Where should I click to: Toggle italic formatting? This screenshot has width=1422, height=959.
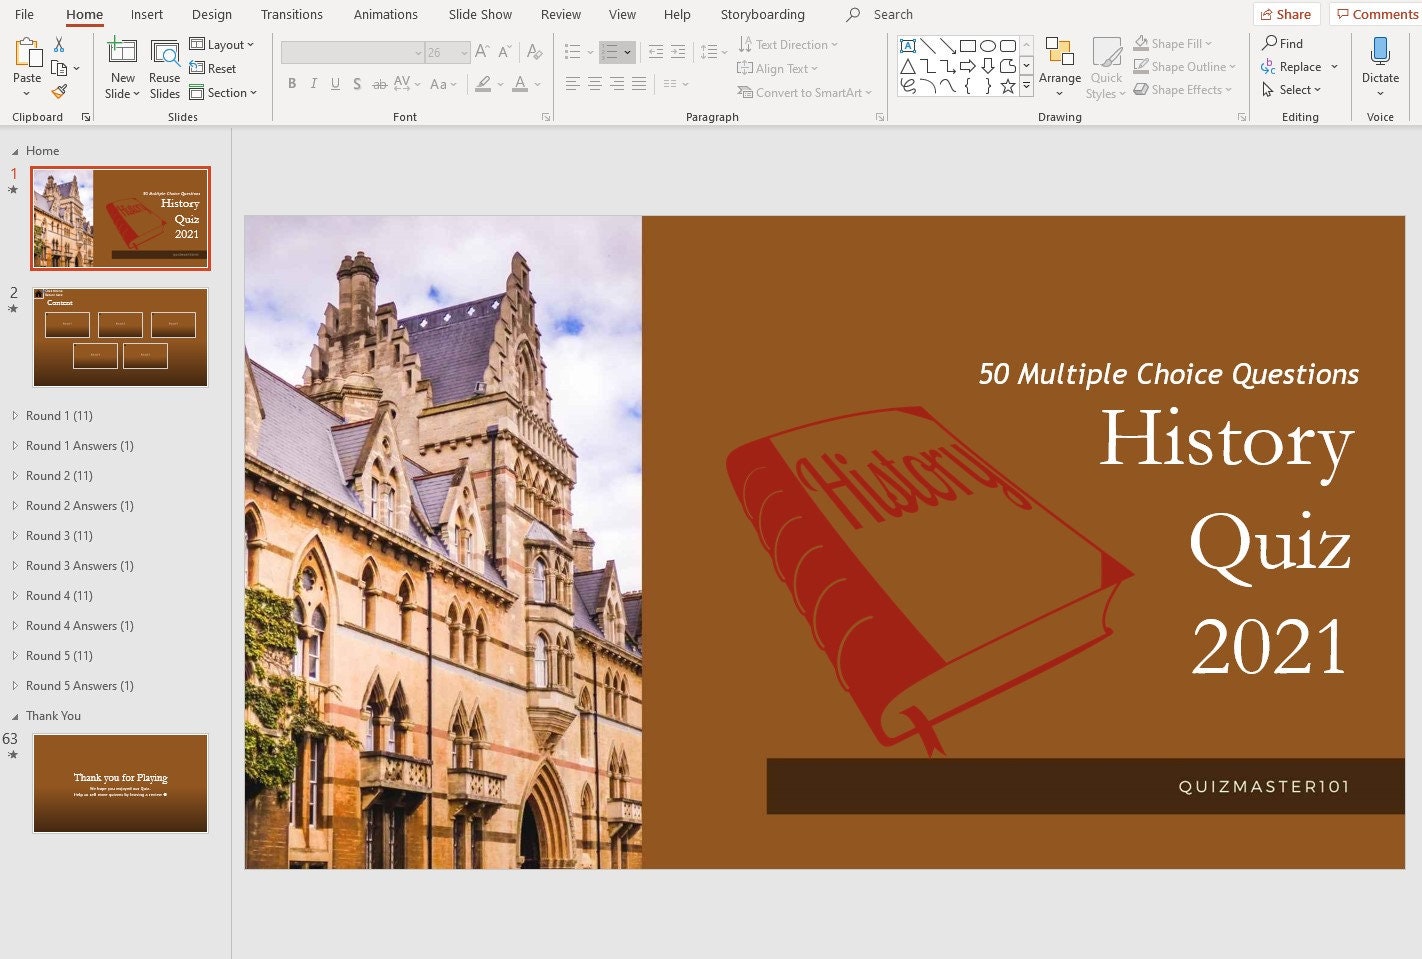tap(313, 84)
